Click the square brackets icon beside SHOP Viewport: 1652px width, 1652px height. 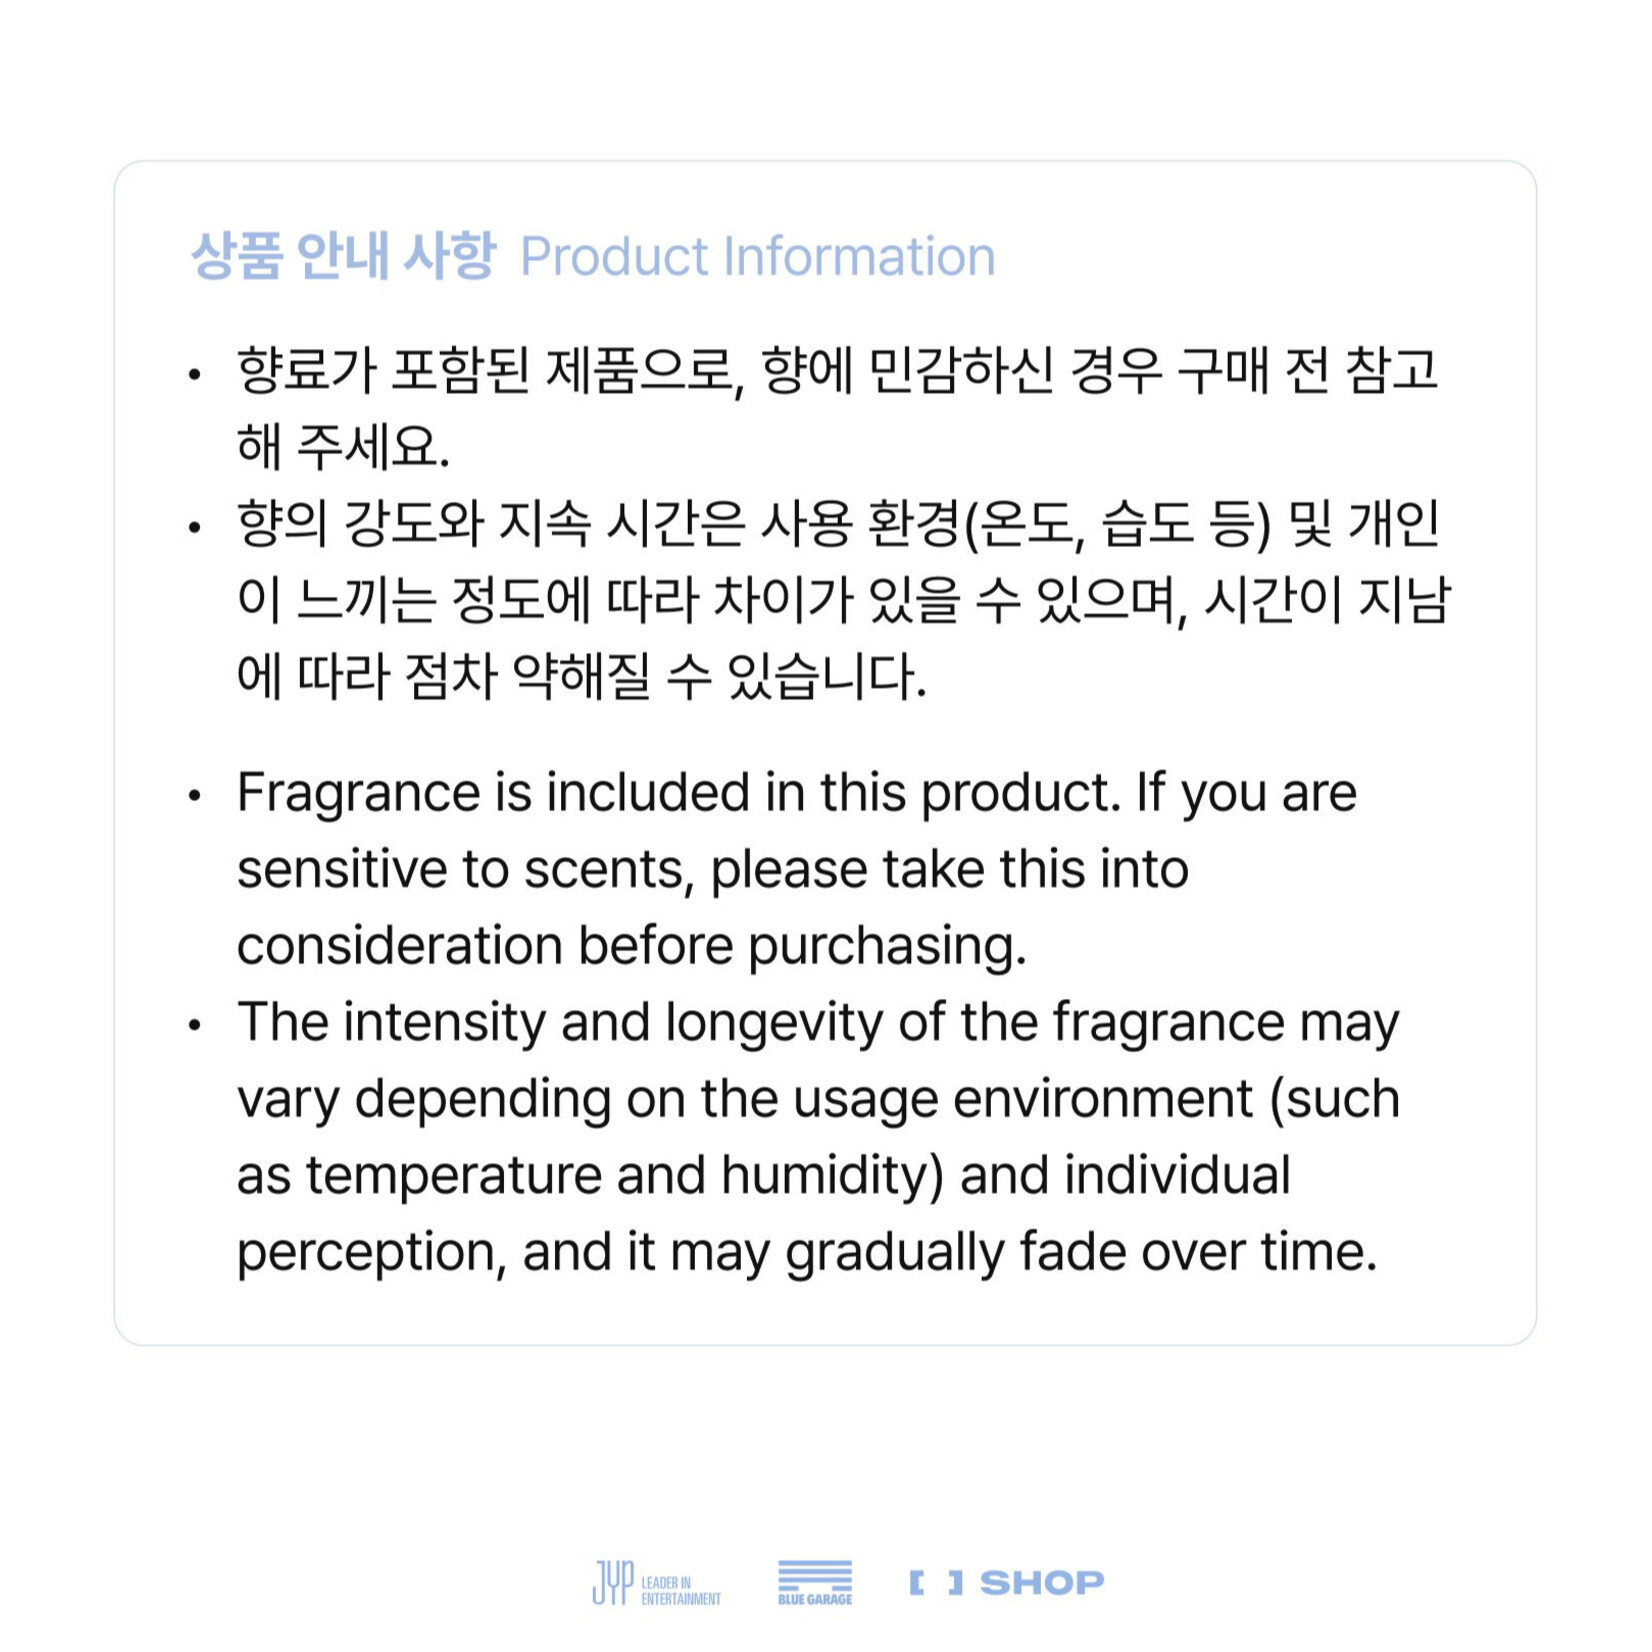pos(936,1582)
